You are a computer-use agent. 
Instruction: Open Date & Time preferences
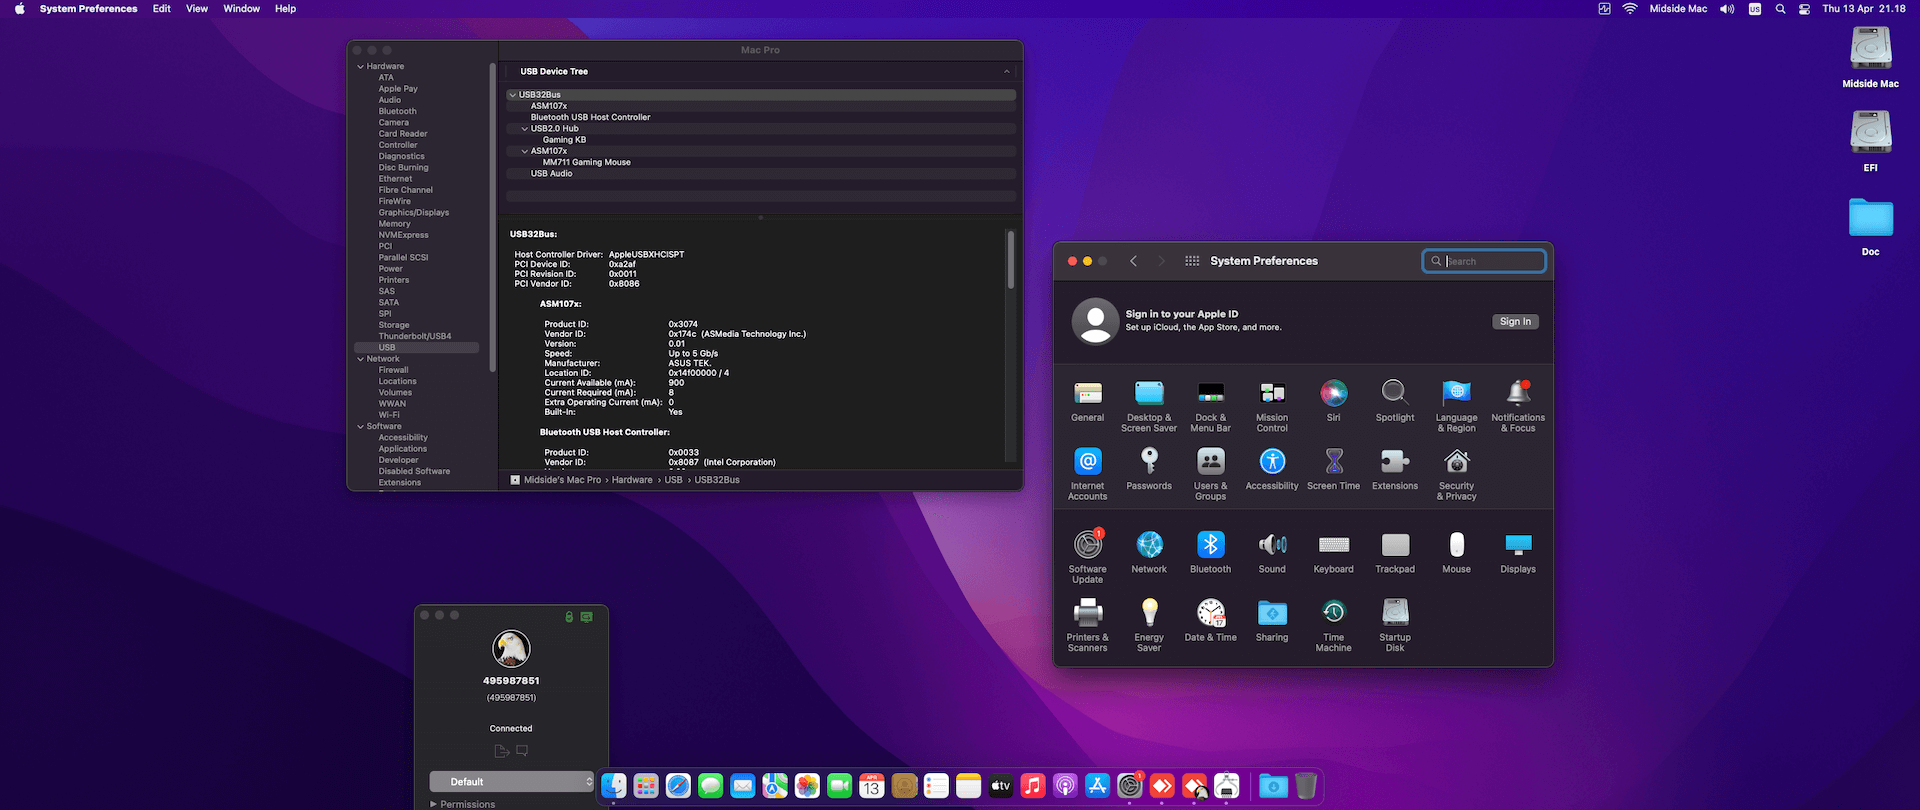1211,620
